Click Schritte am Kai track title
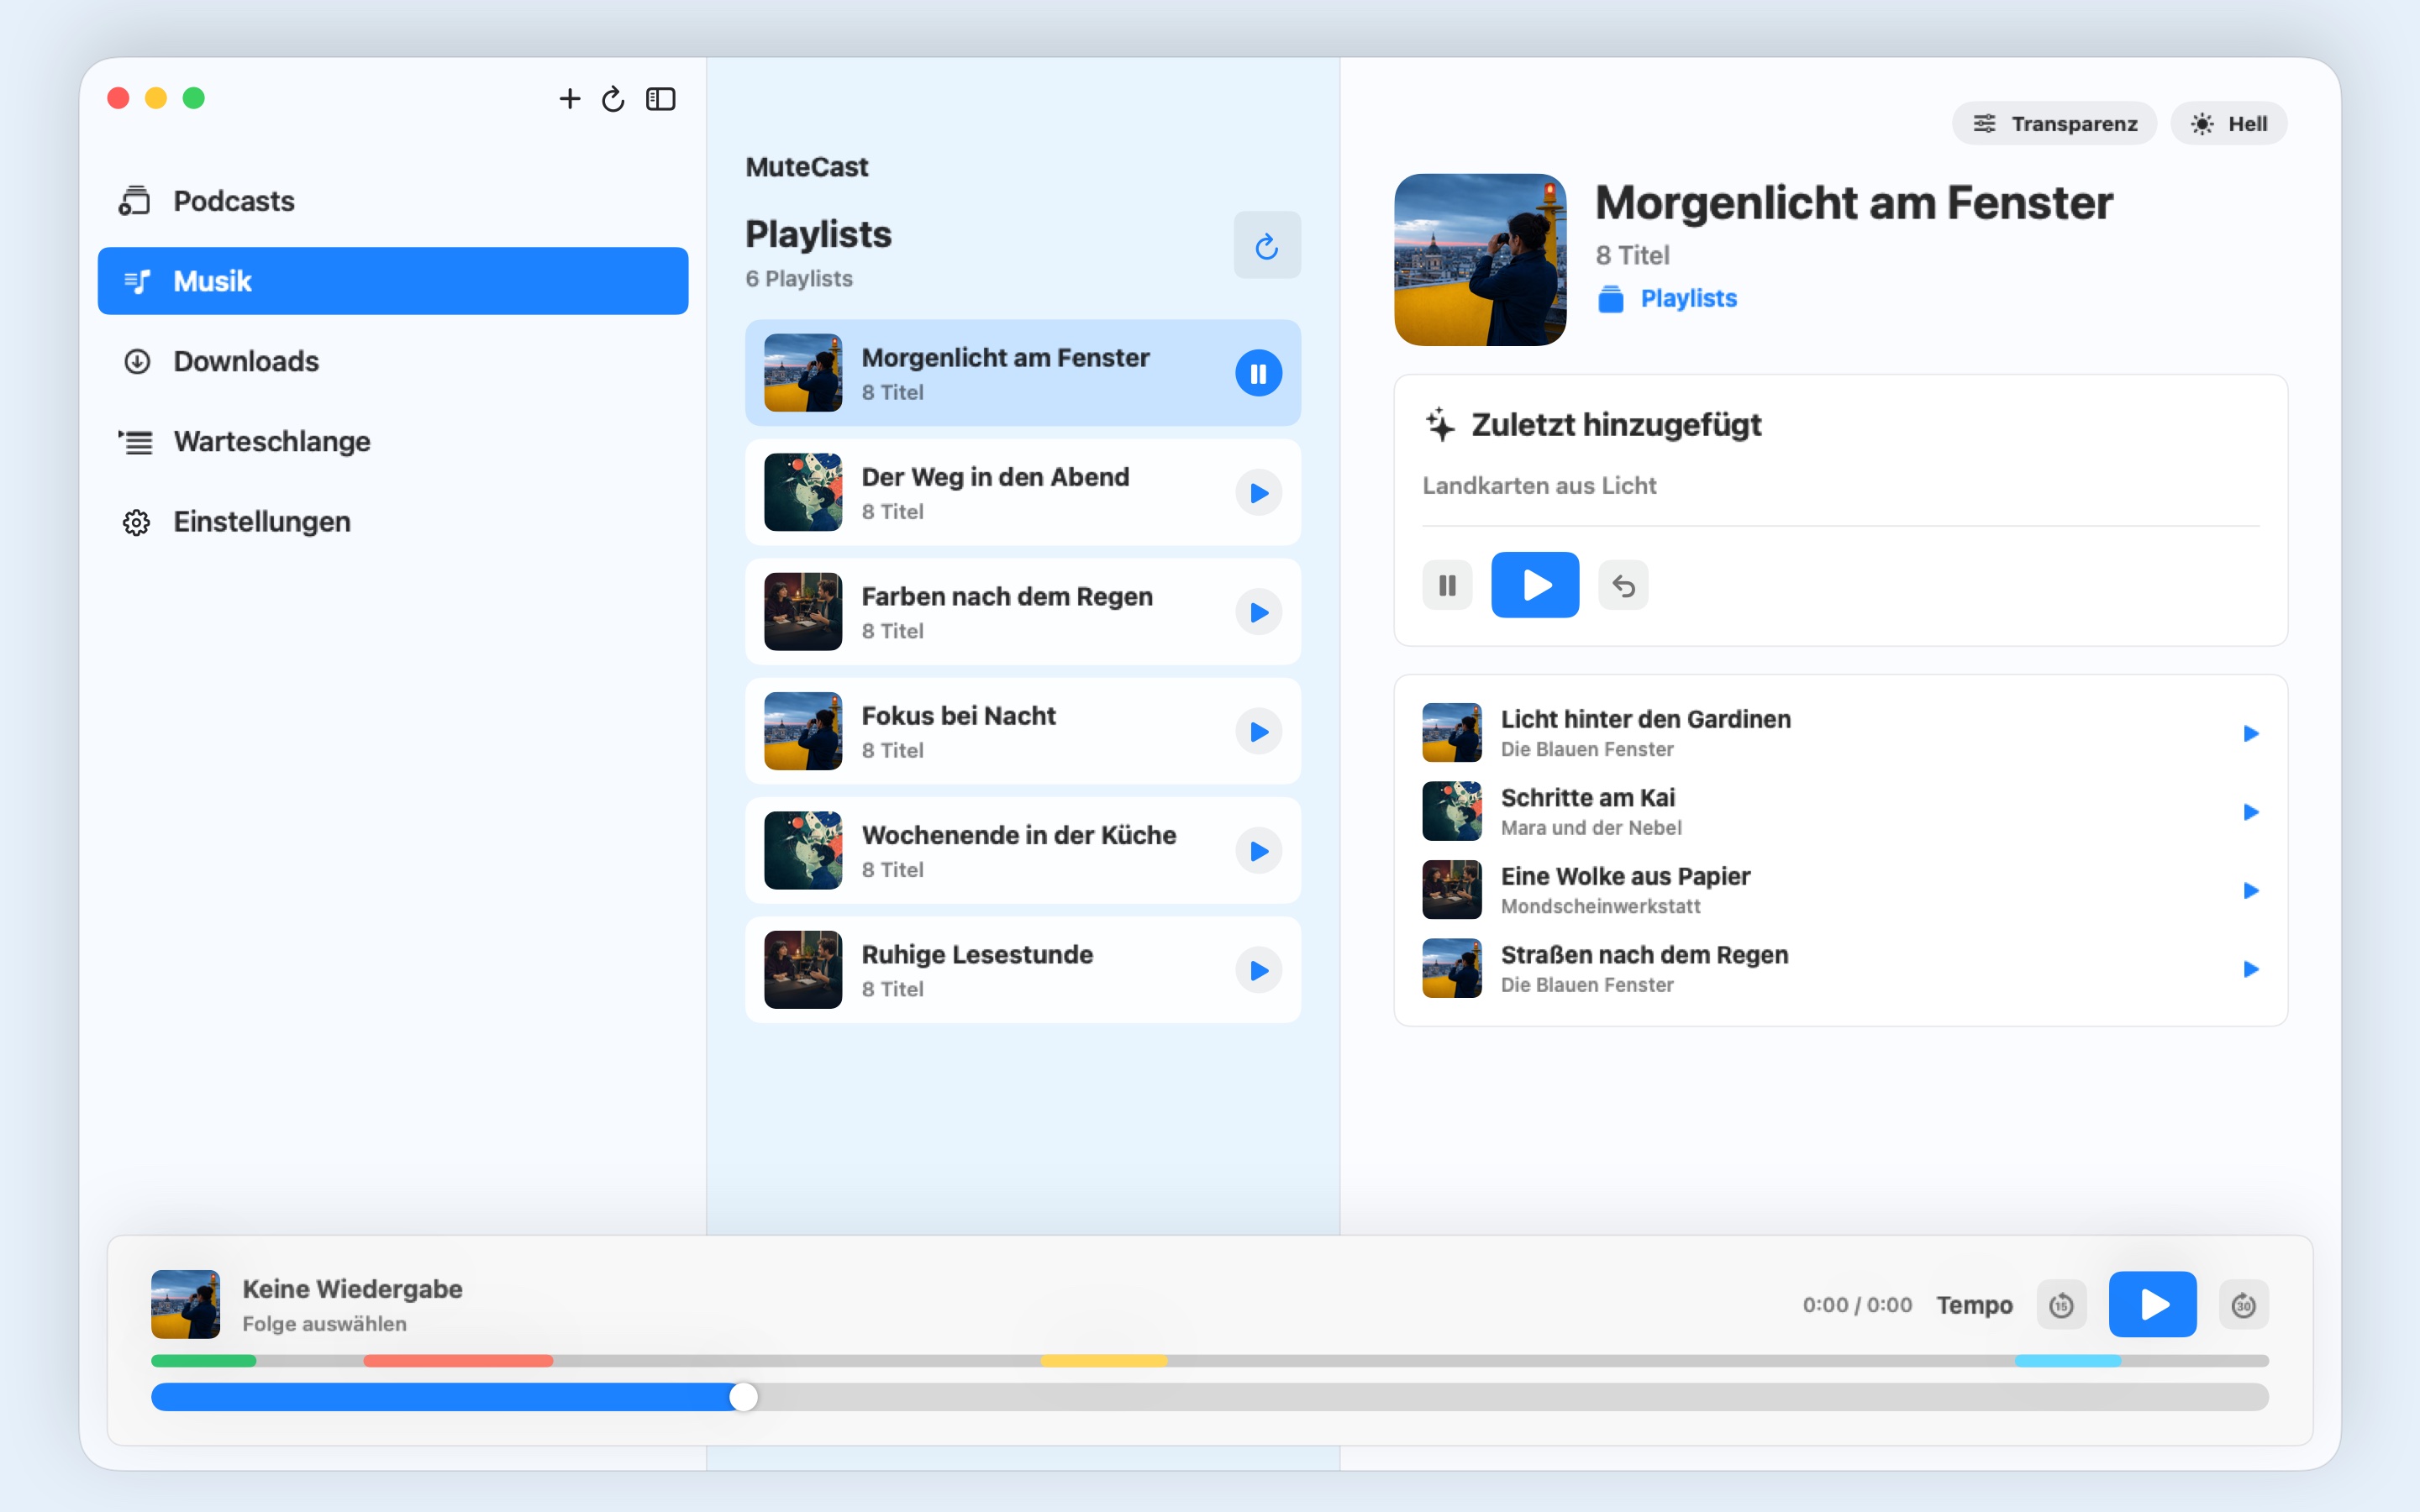 pyautogui.click(x=1587, y=798)
